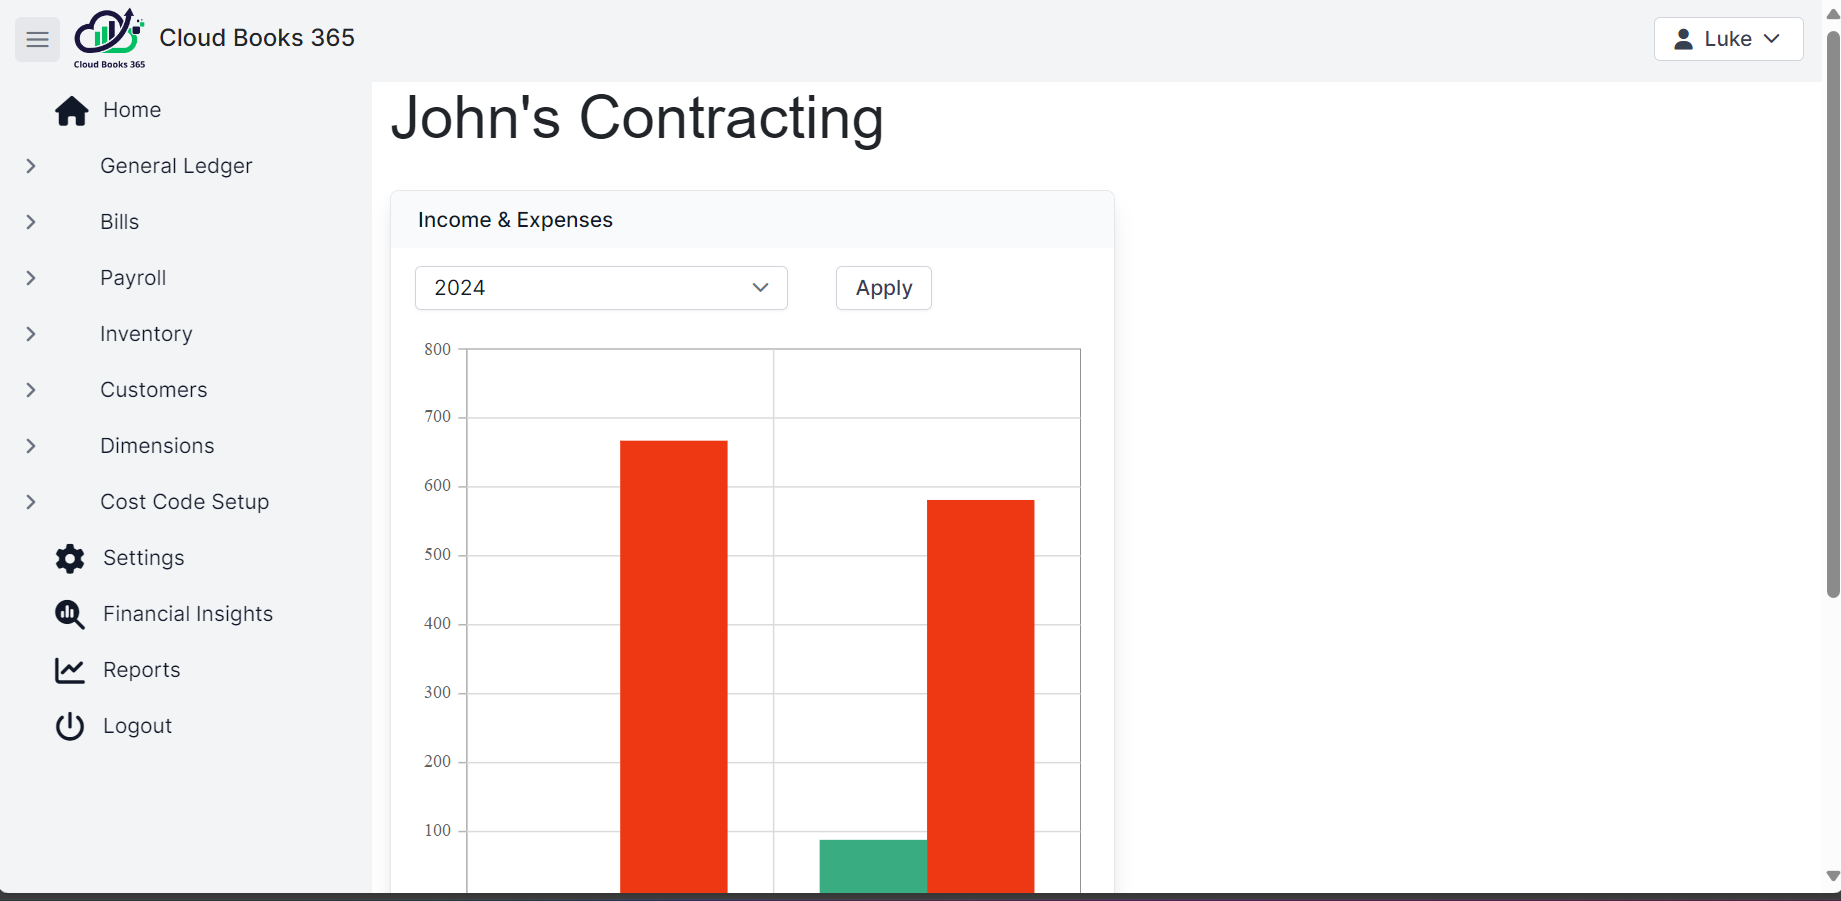Click the Cost Code Setup label

[185, 502]
